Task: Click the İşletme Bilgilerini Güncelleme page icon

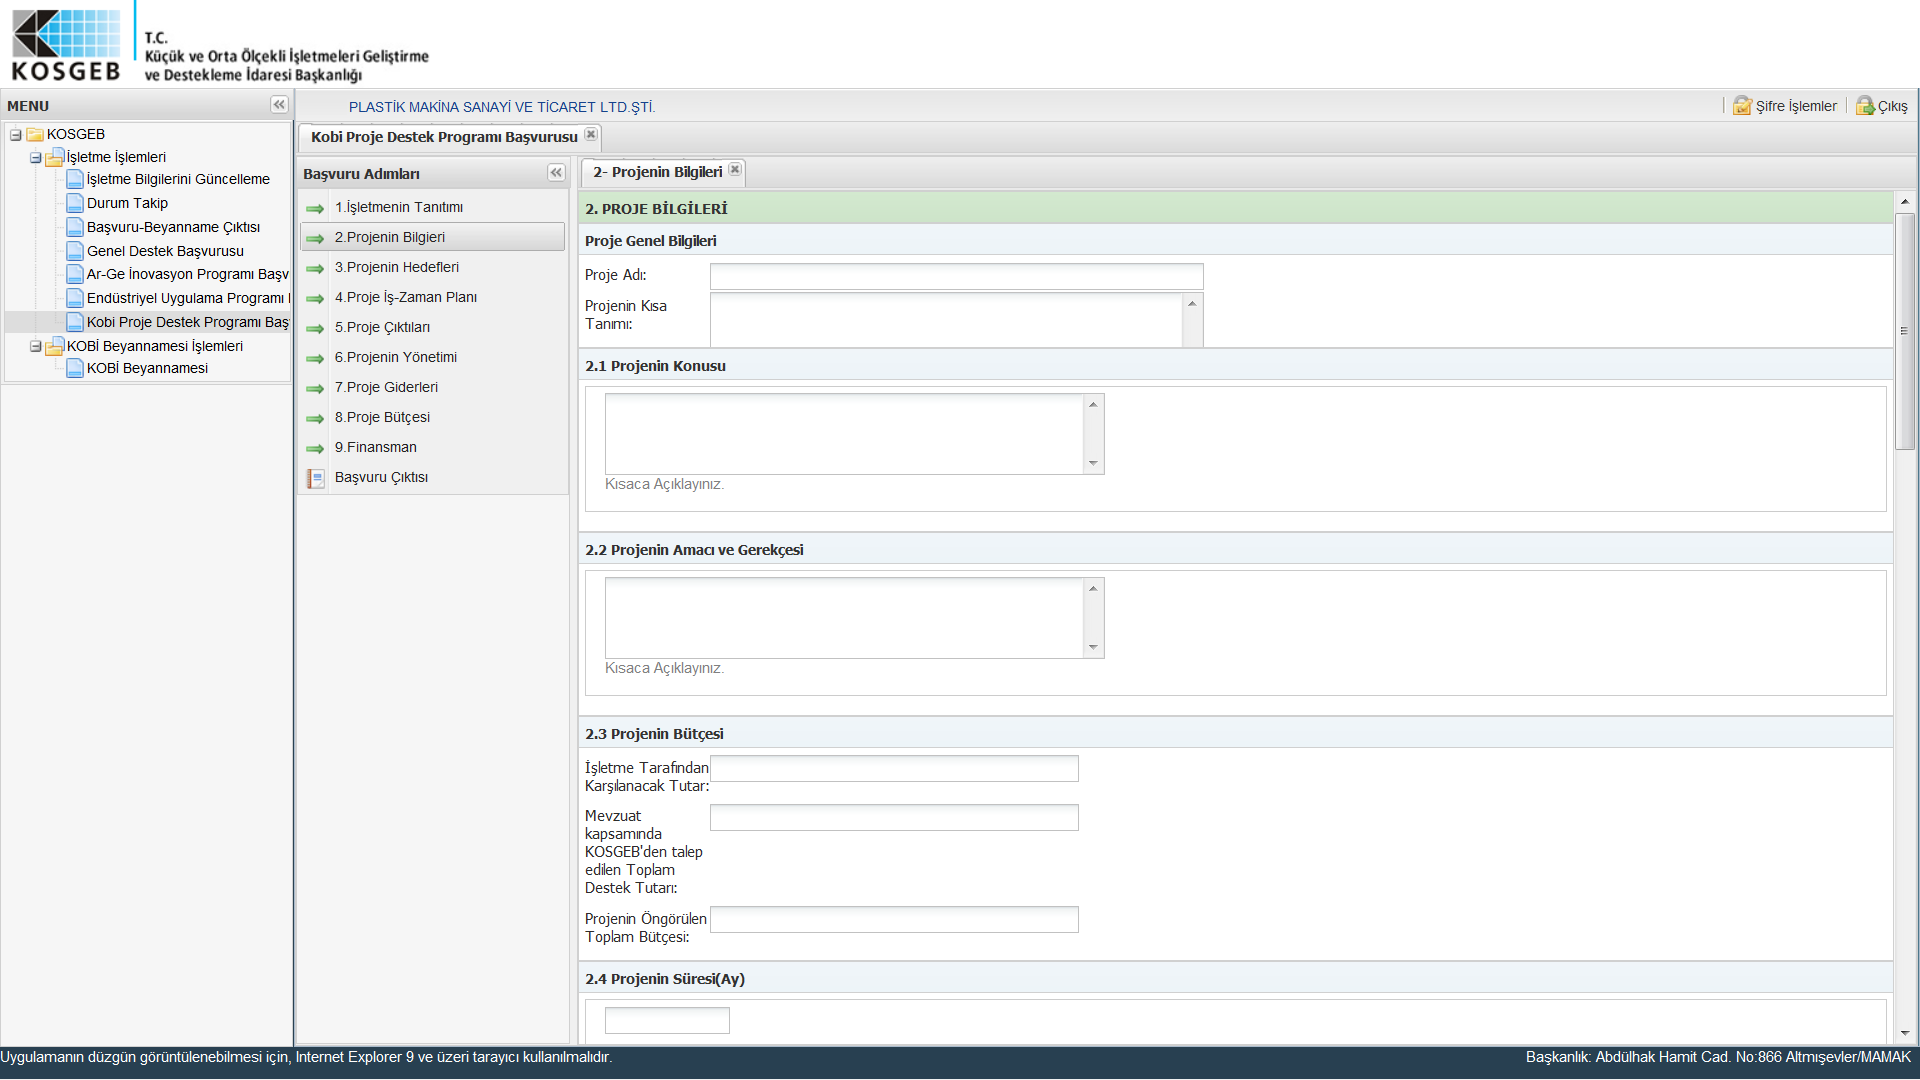Action: point(75,179)
